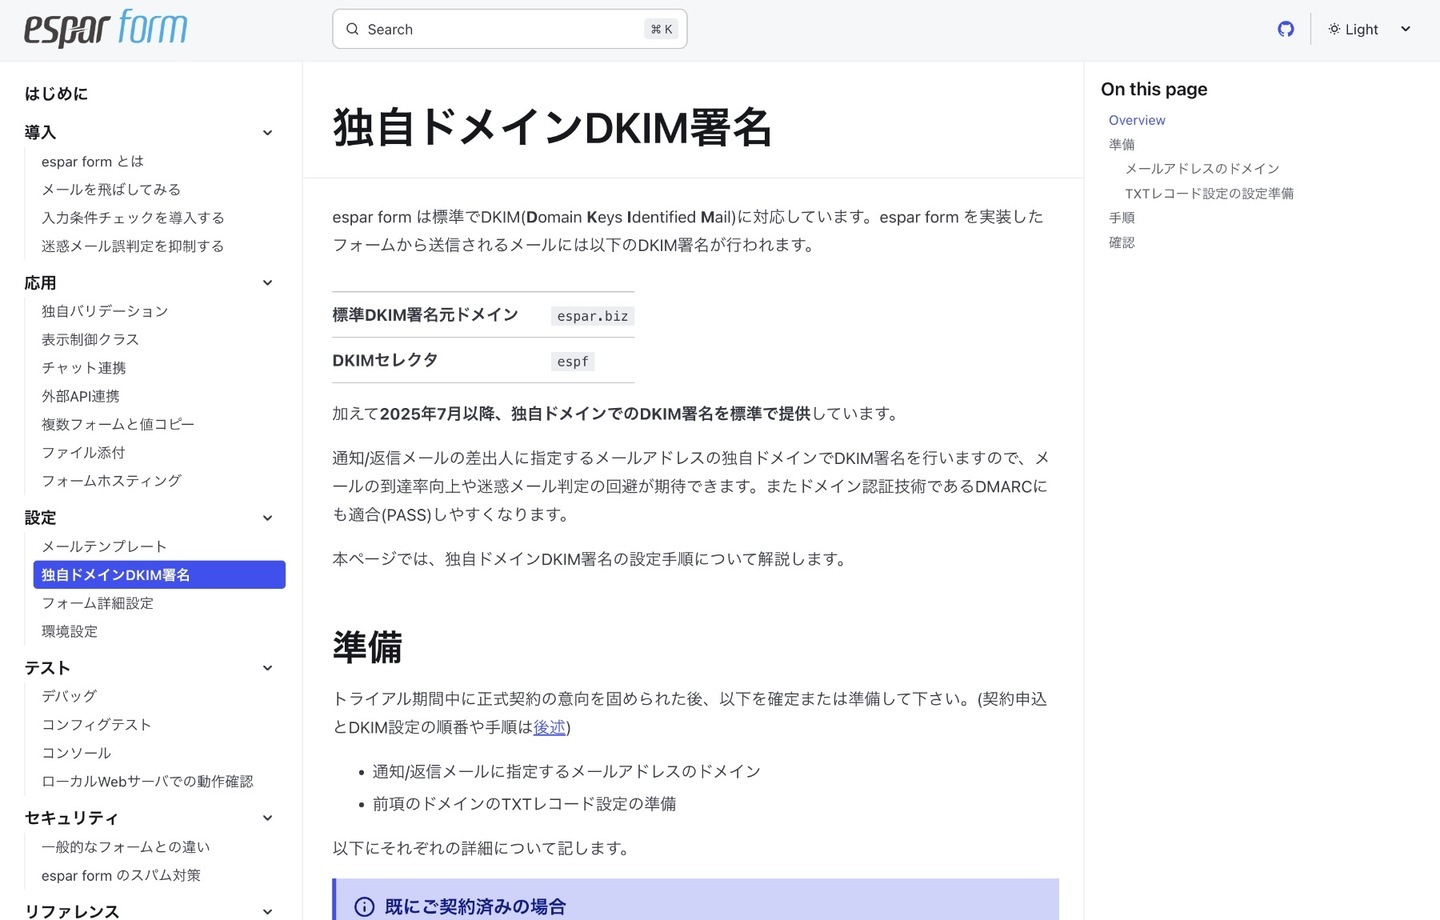The height and width of the screenshot is (920, 1440).
Task: Click 標準DKIM署名元ドメイン table label
Action: (425, 315)
